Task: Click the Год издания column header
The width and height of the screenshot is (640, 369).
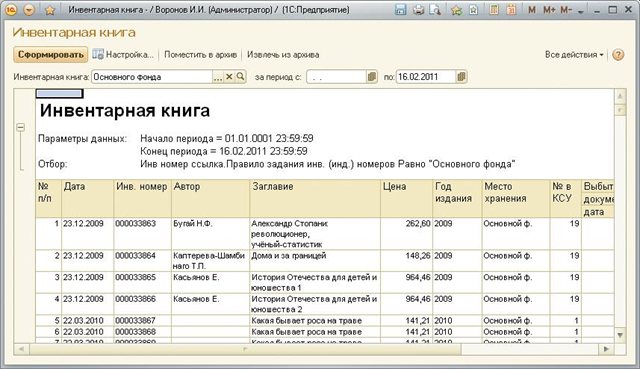Action: [457, 198]
